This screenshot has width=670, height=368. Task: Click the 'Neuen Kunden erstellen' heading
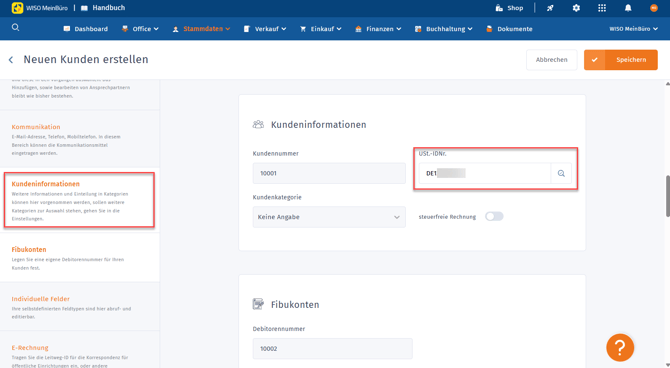click(x=86, y=59)
